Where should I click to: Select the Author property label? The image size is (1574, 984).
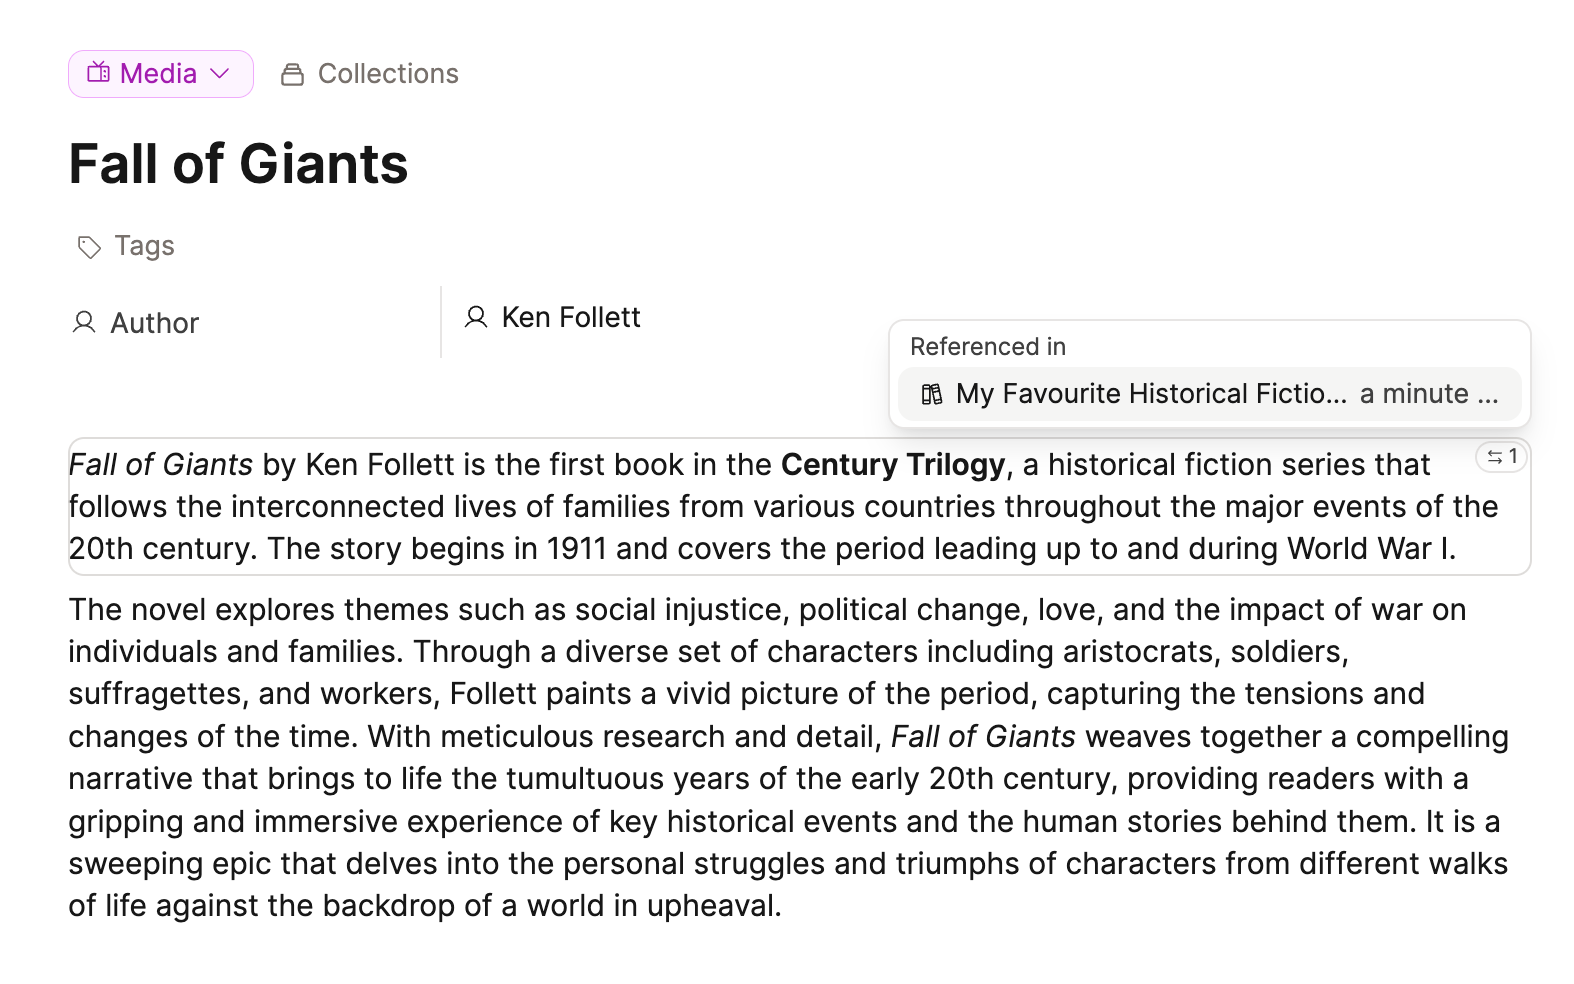(155, 323)
